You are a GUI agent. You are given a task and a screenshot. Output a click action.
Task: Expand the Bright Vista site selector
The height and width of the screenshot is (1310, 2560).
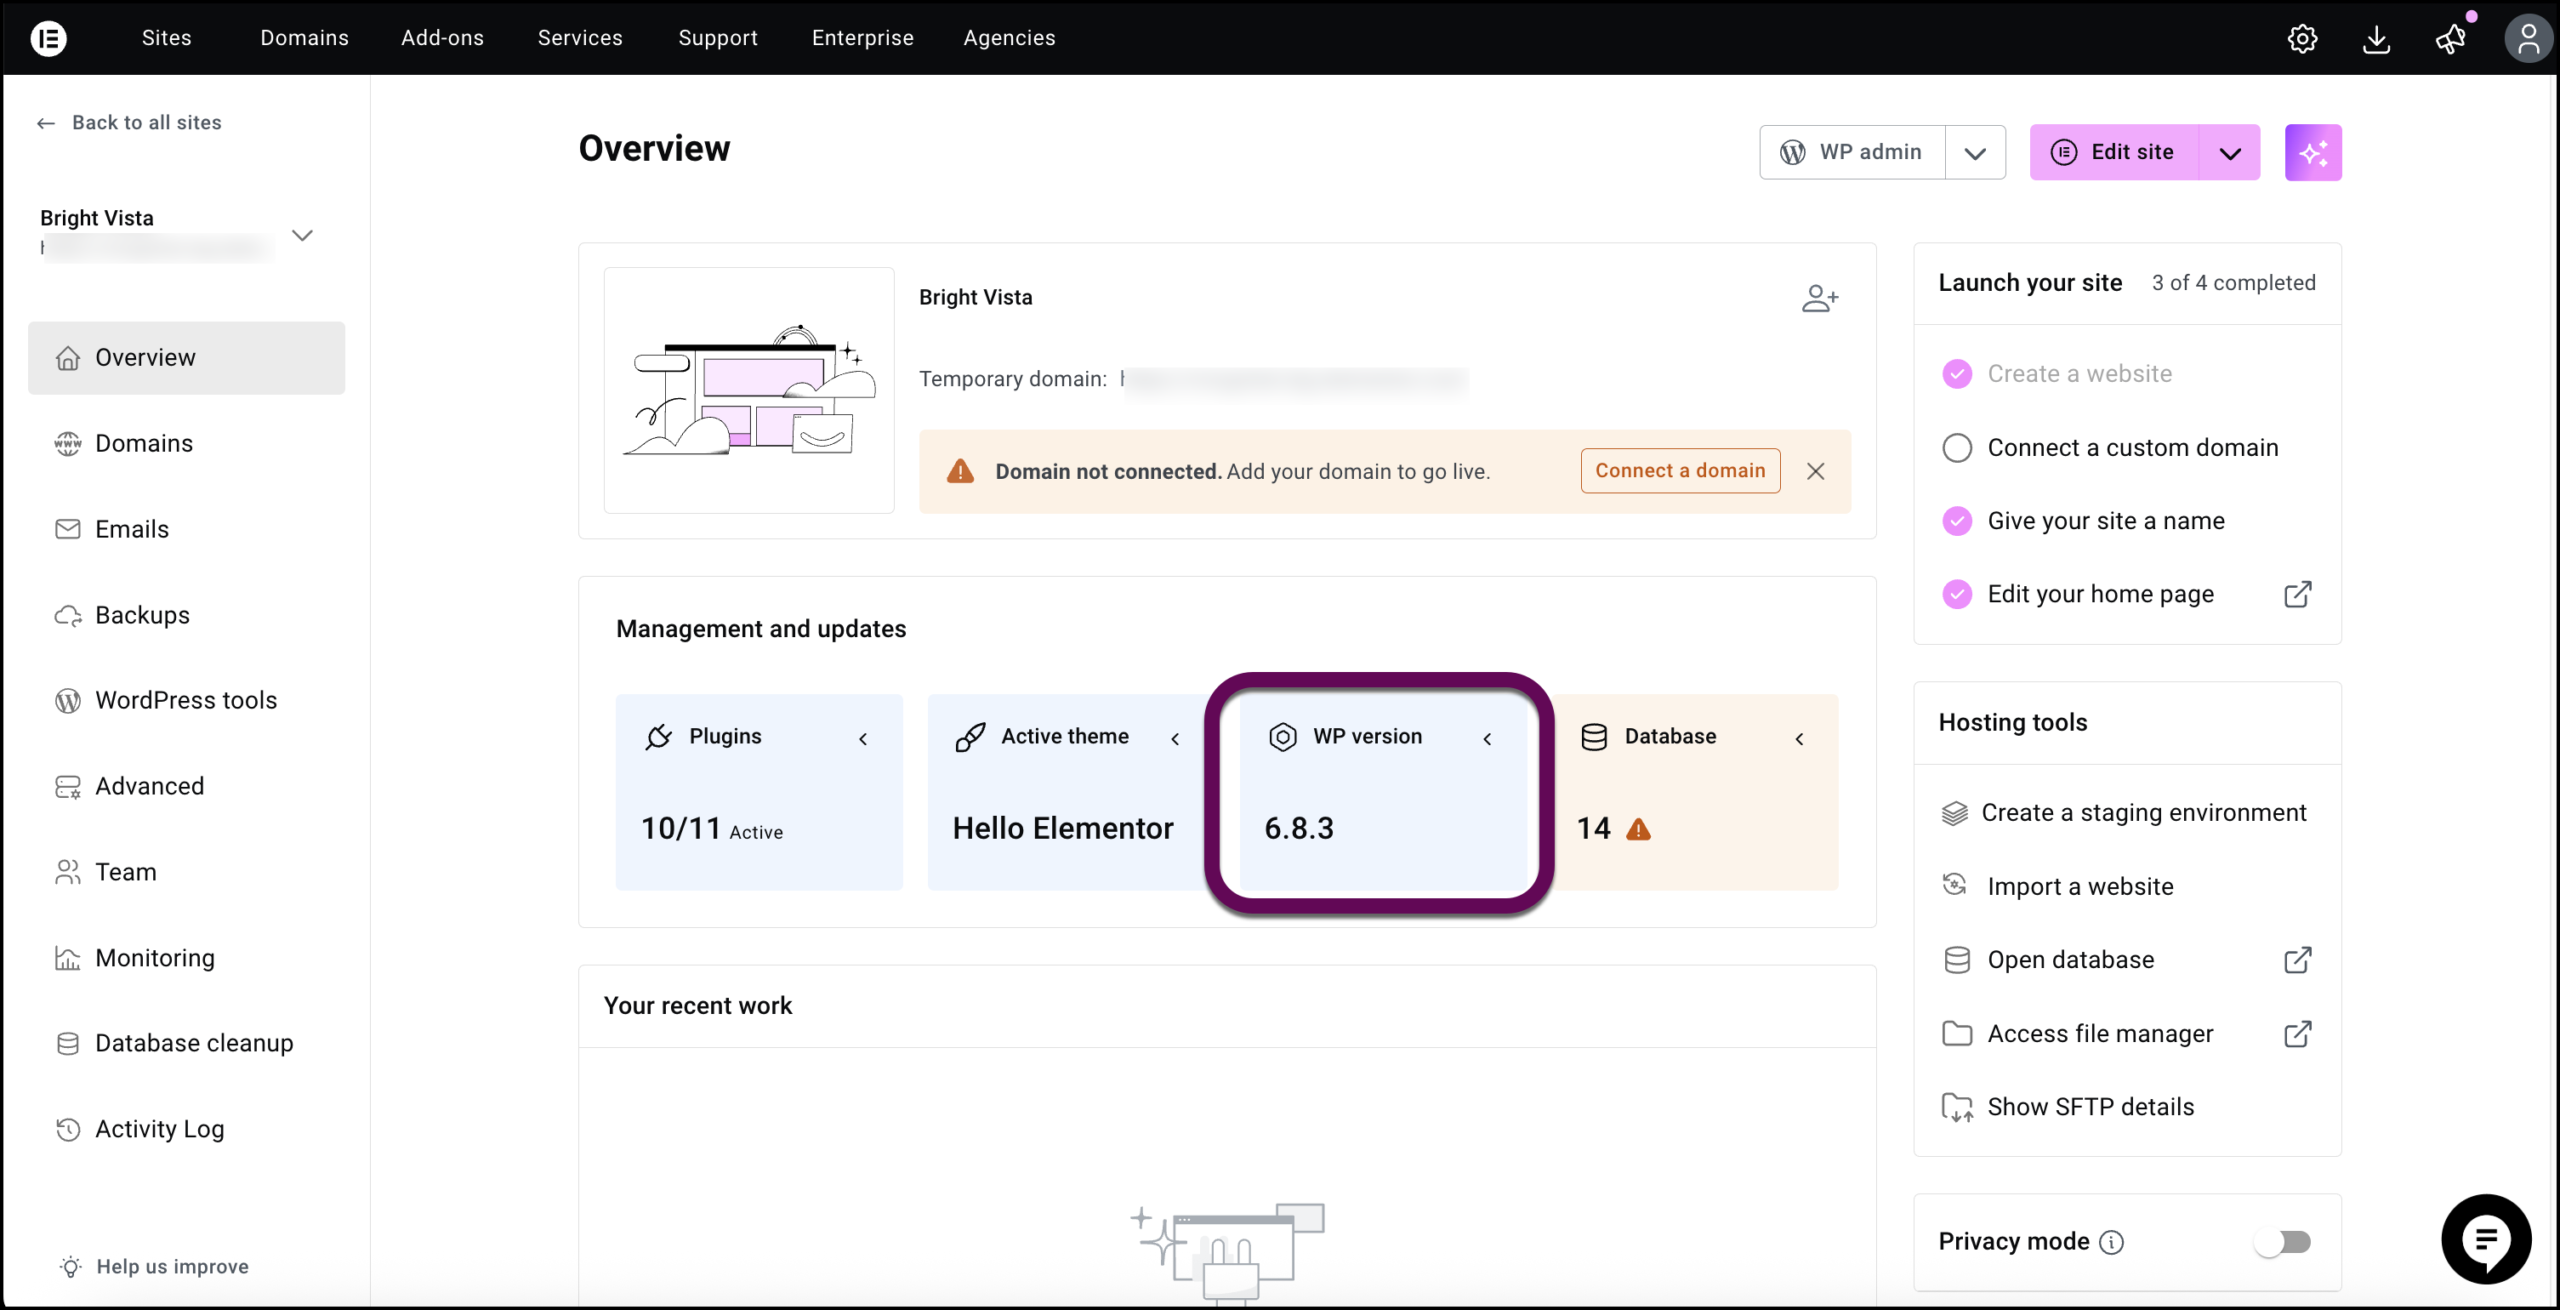tap(302, 235)
